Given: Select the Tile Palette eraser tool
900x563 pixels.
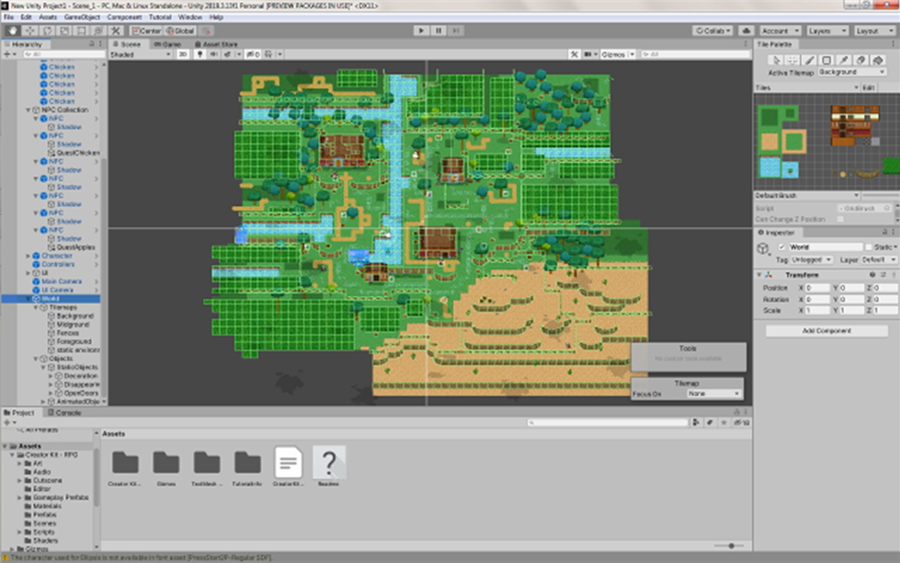Looking at the screenshot, I should click(x=860, y=60).
